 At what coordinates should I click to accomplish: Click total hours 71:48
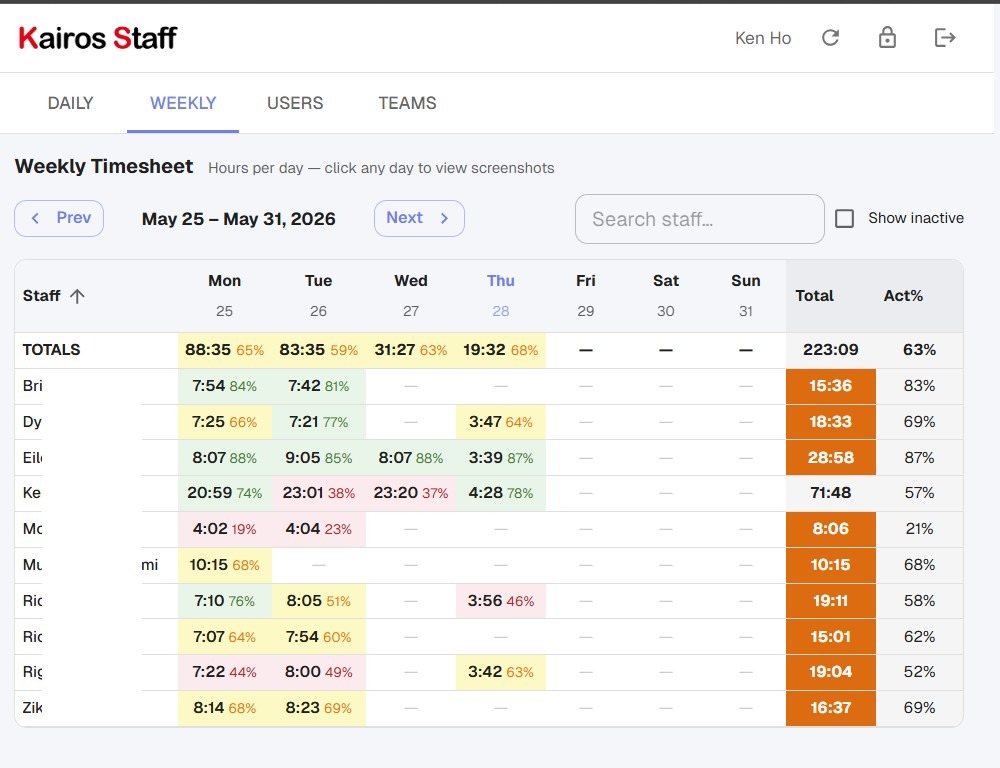tap(830, 493)
